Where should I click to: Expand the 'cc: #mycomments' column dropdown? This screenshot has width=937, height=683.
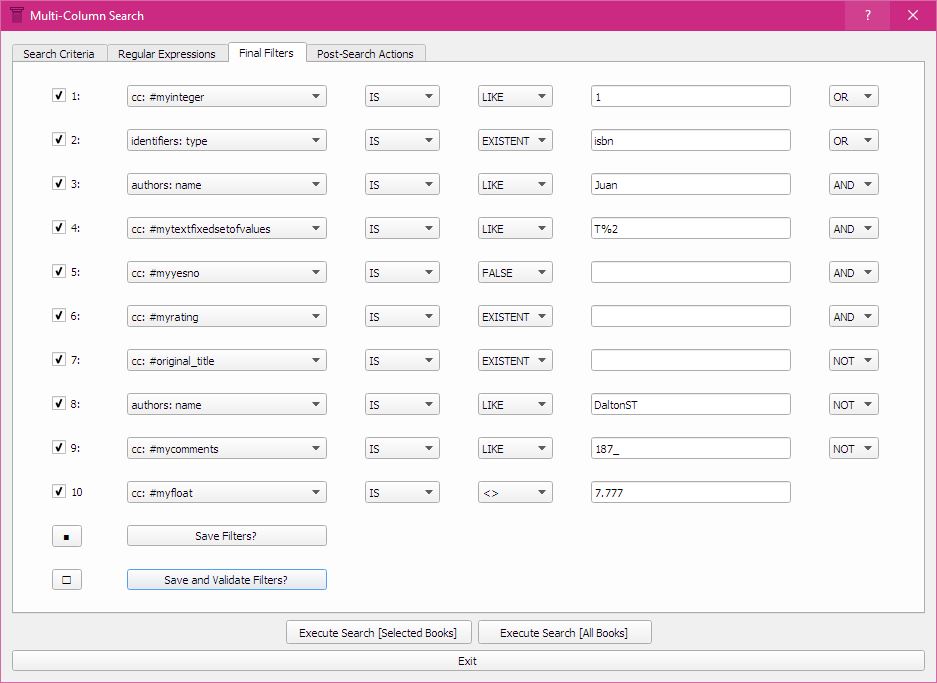click(x=227, y=449)
